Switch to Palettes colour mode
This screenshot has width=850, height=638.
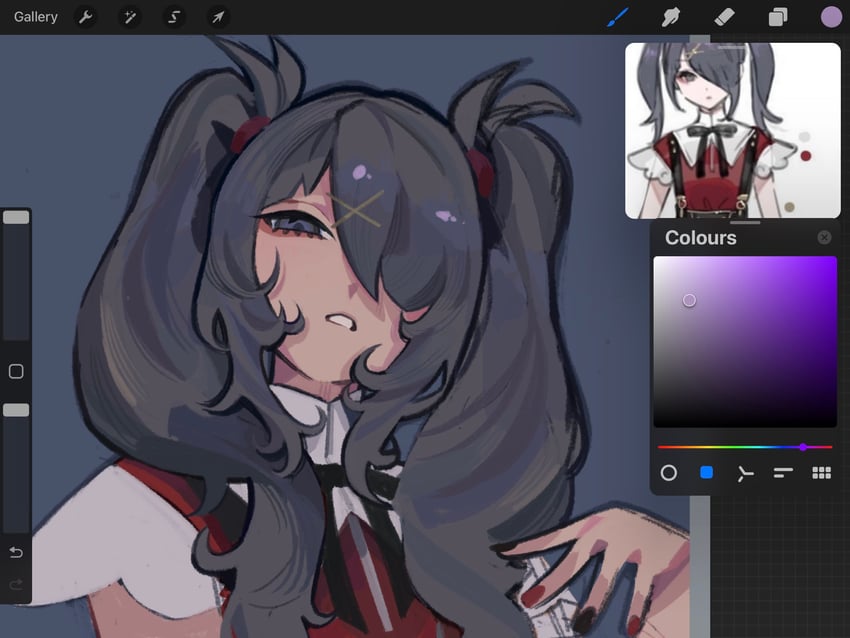(x=822, y=473)
